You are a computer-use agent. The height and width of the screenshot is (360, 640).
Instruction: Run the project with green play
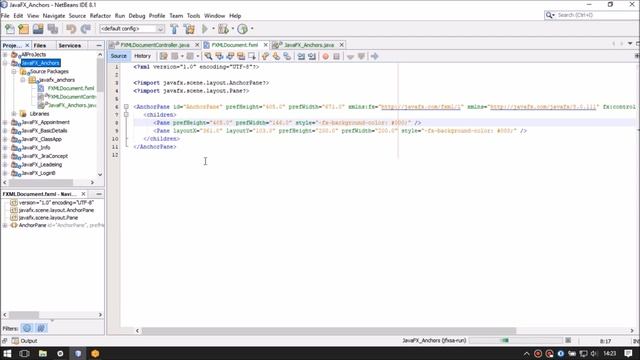(205, 29)
